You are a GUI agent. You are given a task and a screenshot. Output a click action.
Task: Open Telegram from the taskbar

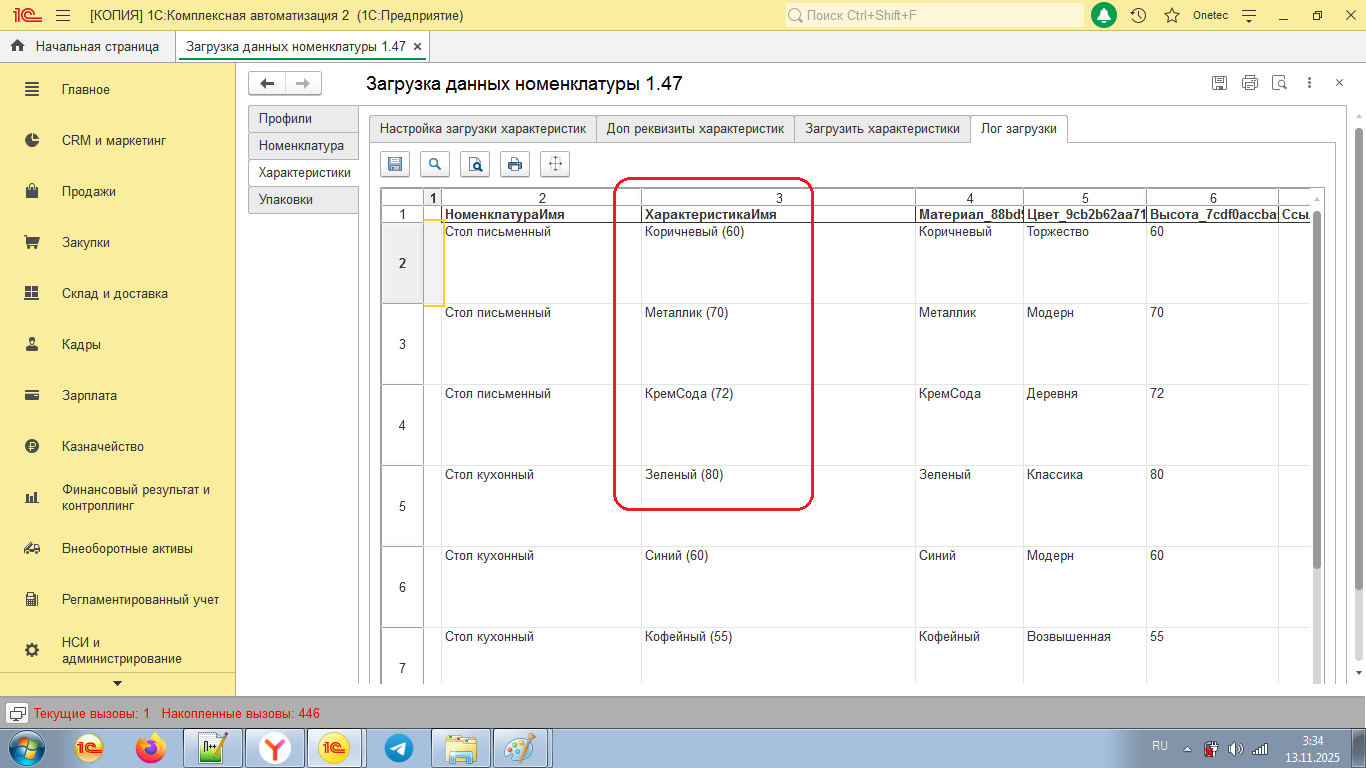(399, 748)
